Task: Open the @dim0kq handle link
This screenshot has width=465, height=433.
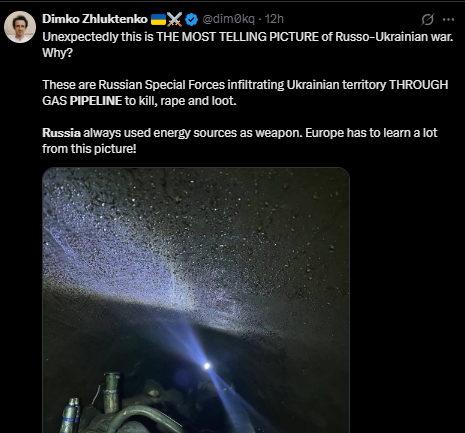Action: (229, 19)
